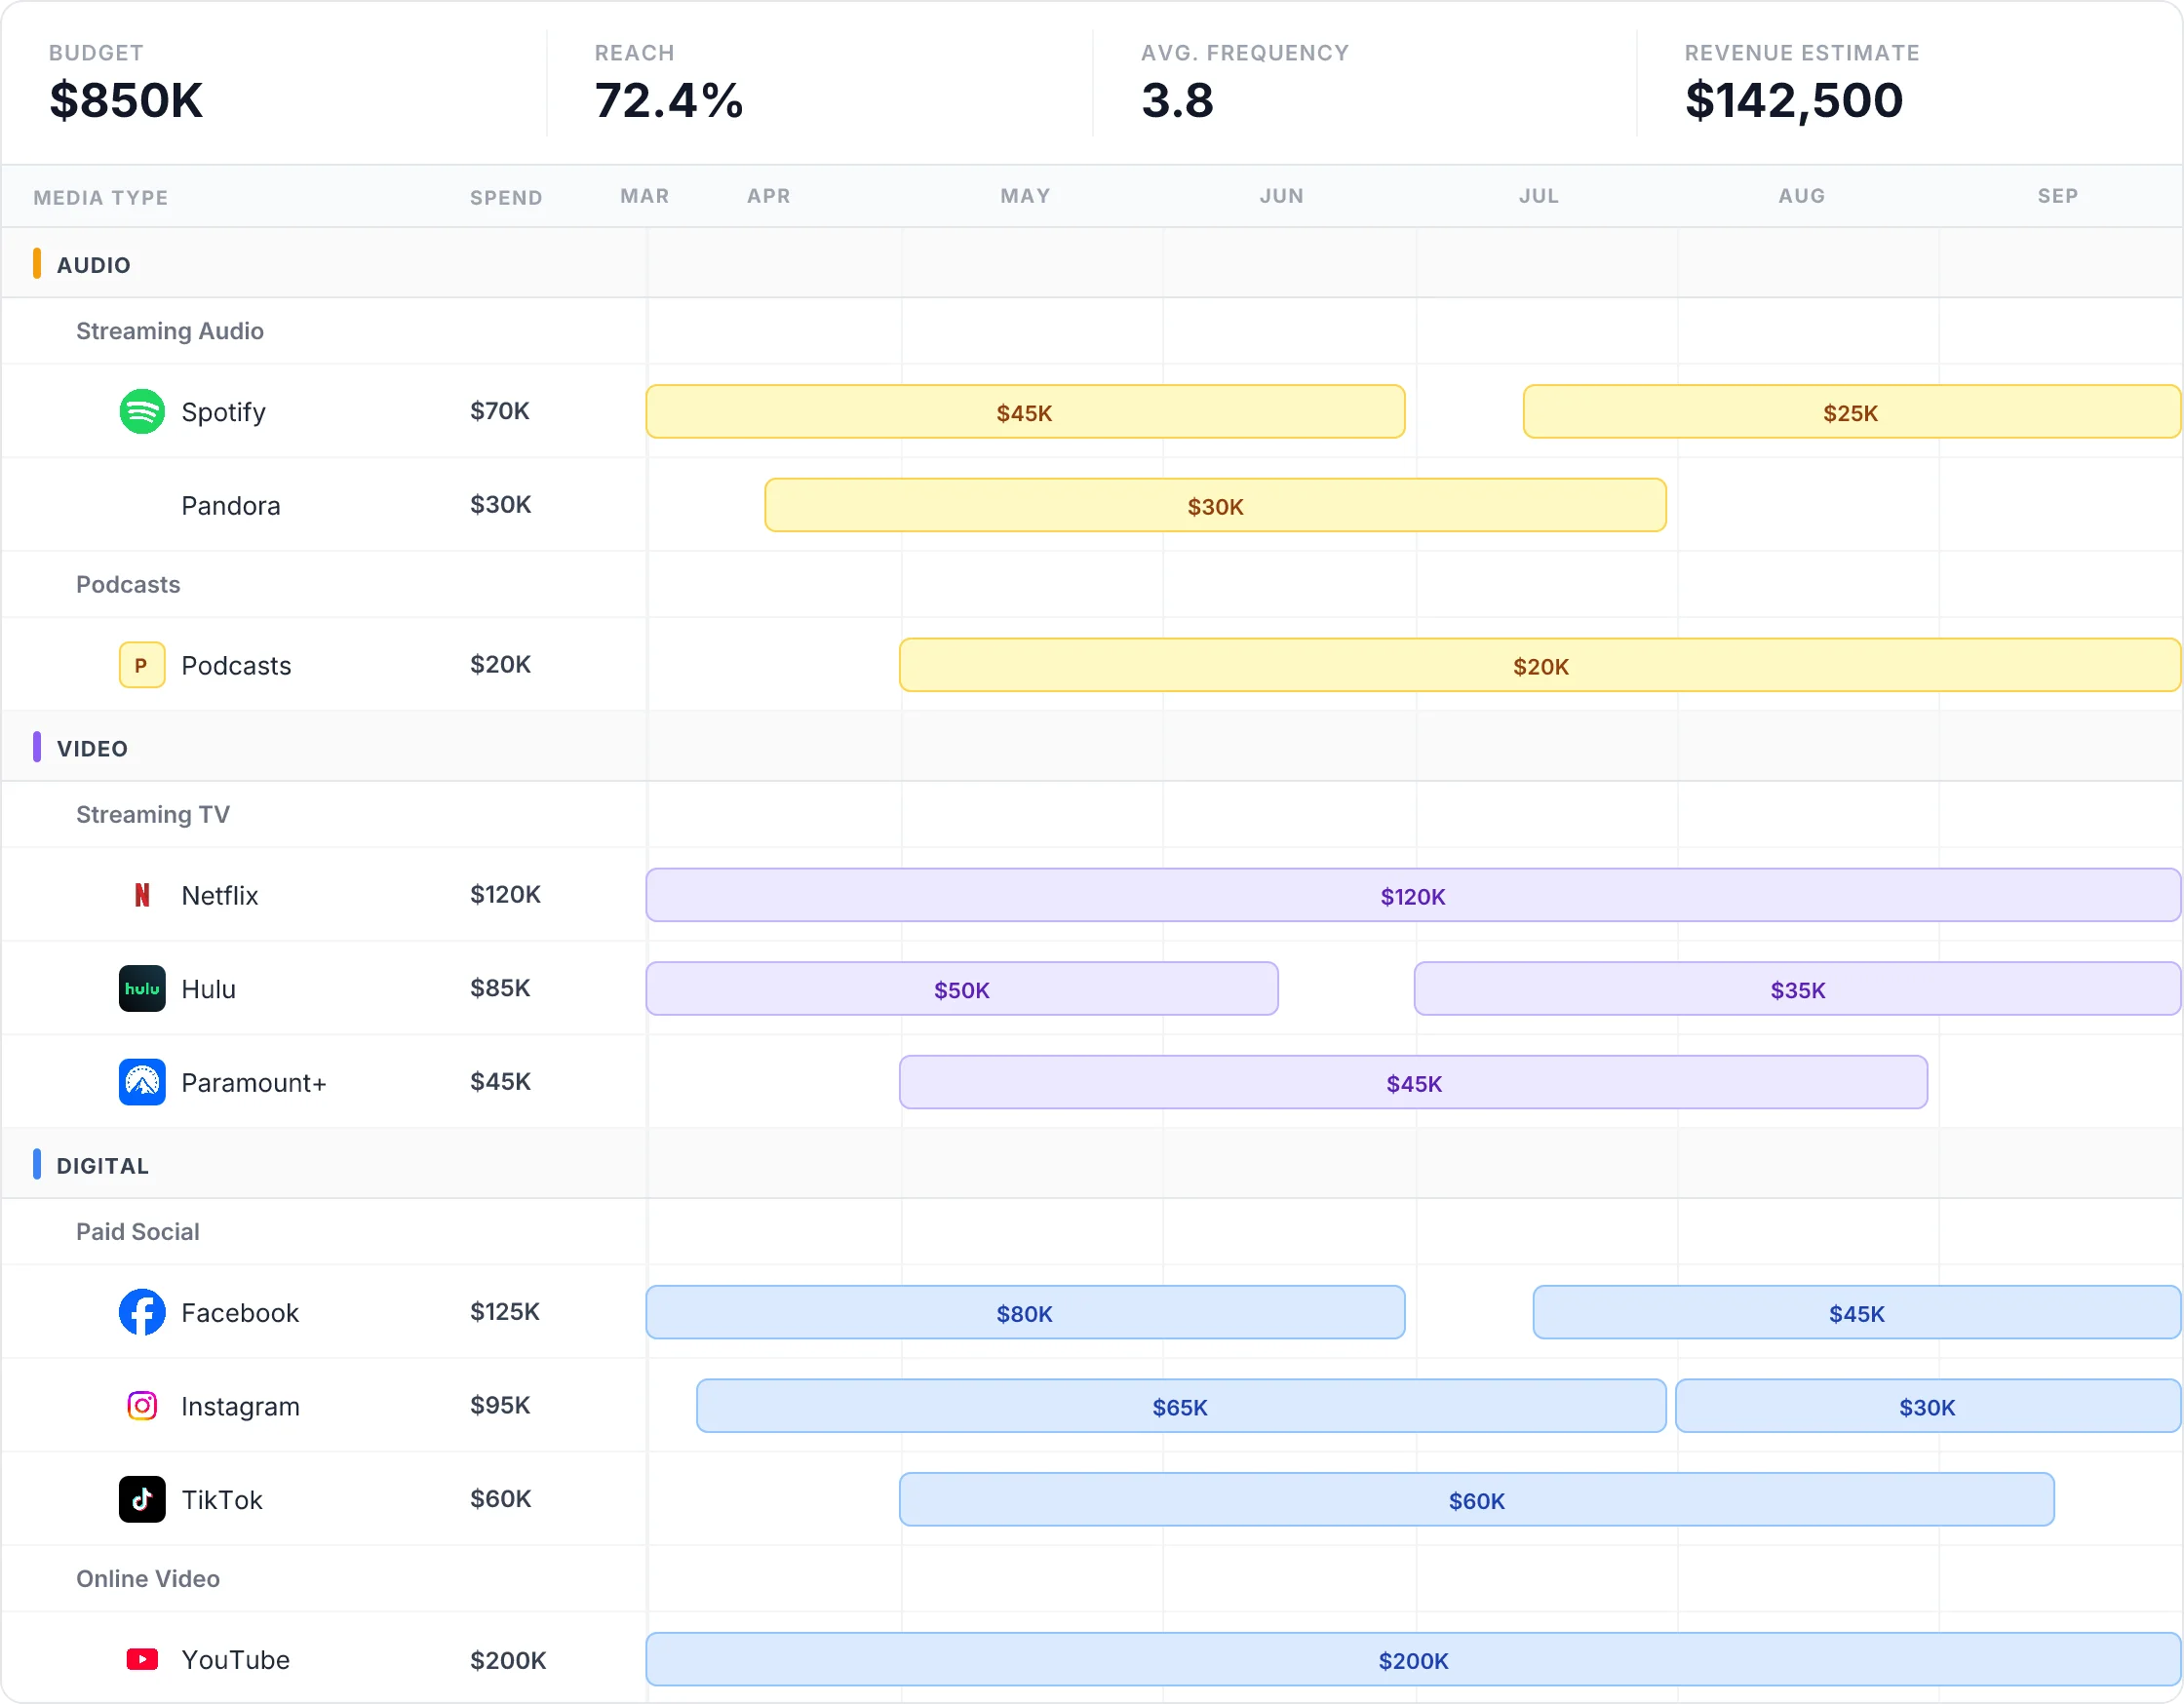2184x1704 pixels.
Task: Click the YouTube icon
Action: tap(142, 1659)
